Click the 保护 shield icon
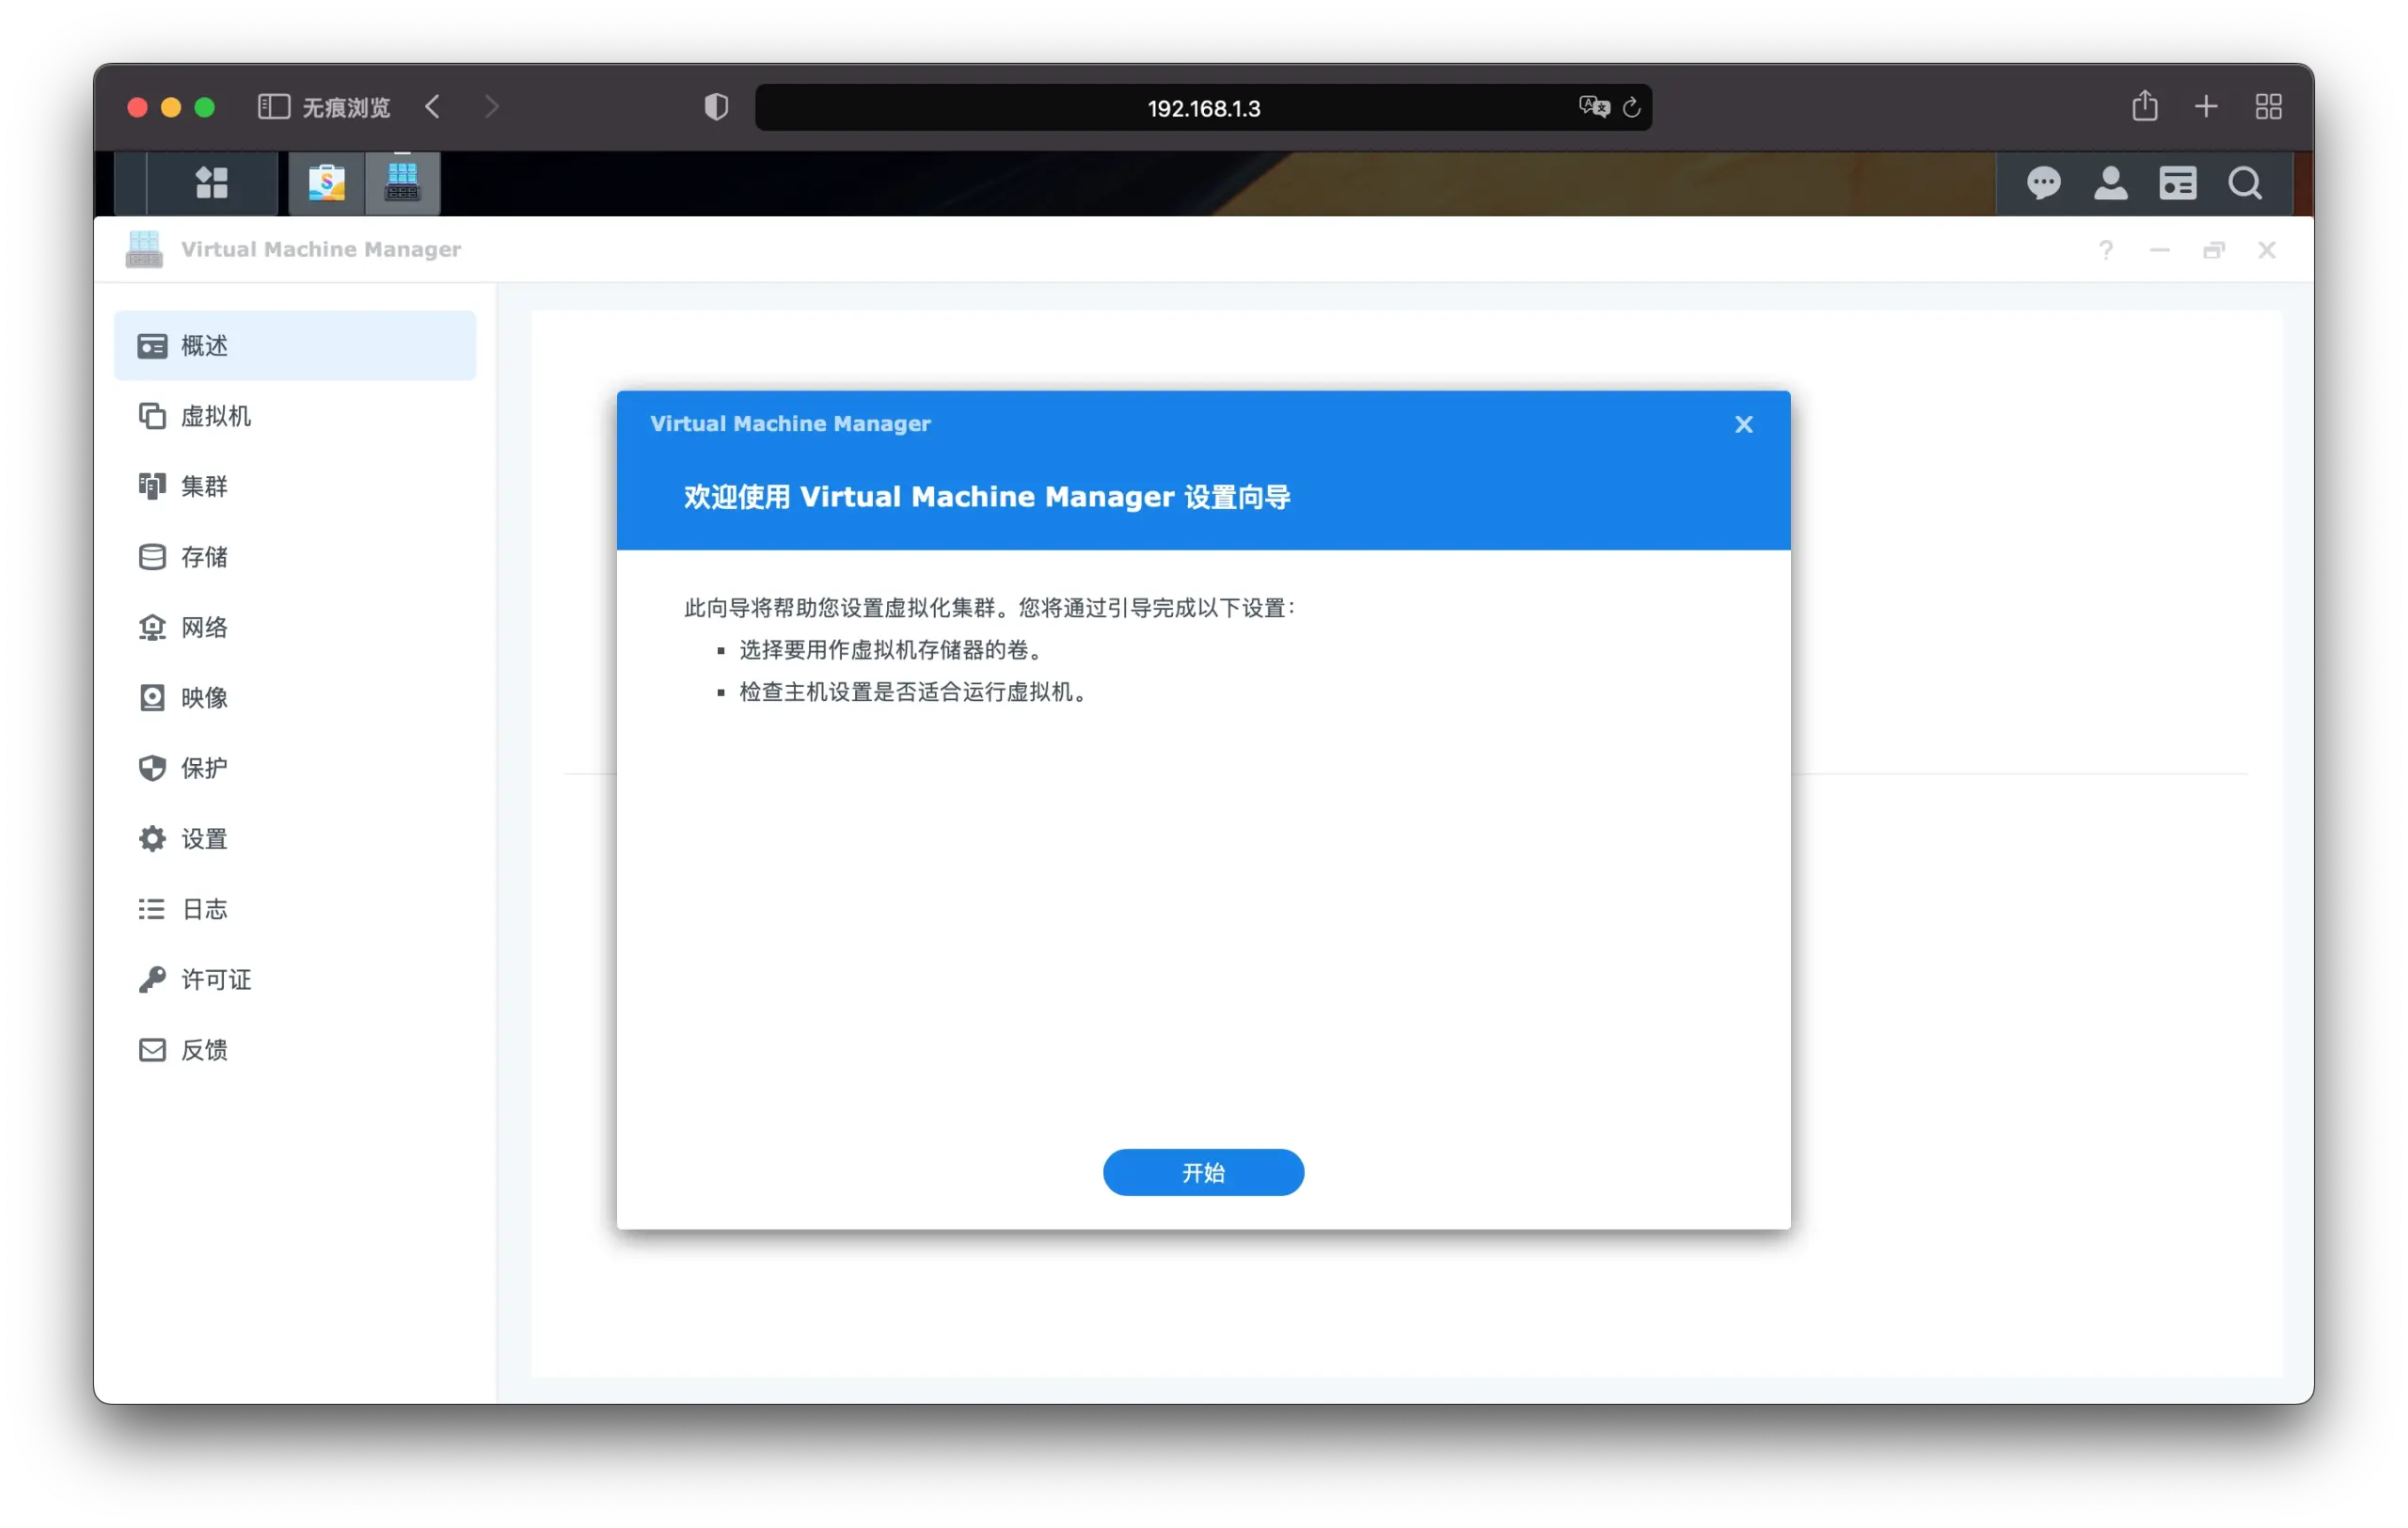 152,769
